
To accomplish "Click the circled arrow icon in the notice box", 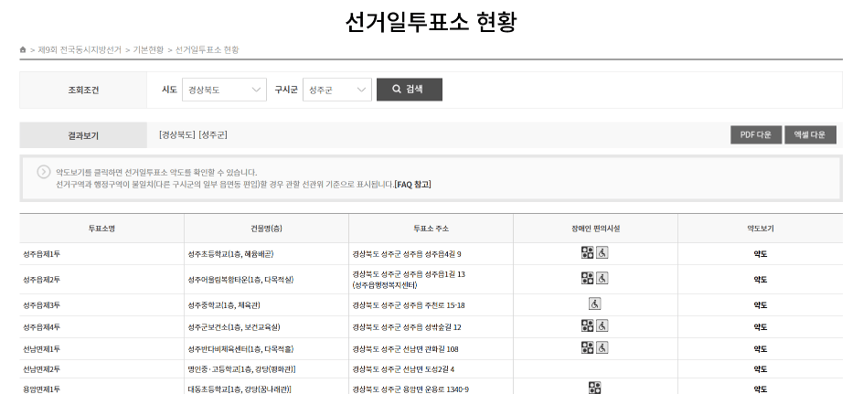I will tap(43, 172).
